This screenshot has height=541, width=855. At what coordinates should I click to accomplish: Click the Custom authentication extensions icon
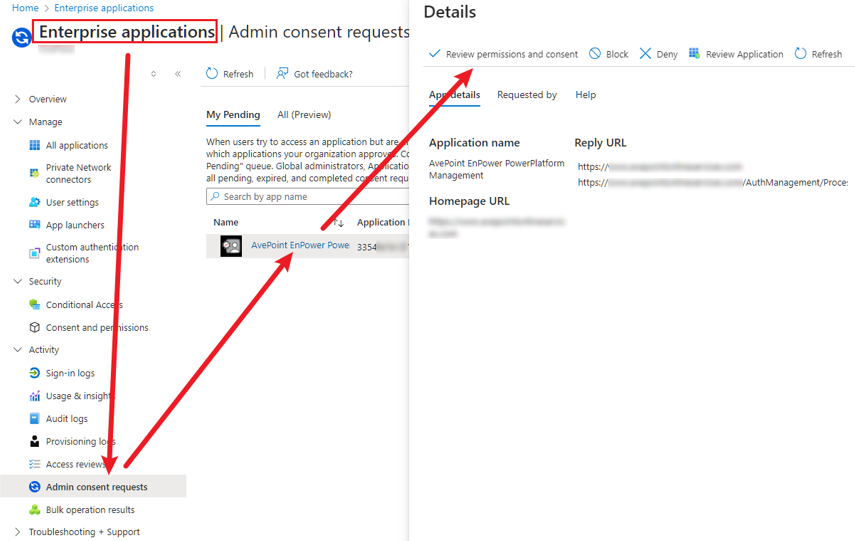[x=34, y=253]
